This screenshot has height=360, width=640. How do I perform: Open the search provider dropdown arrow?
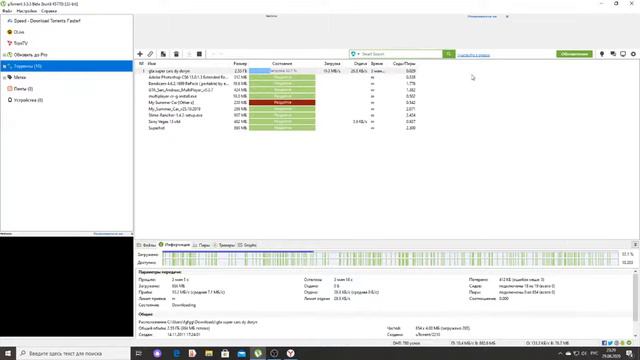(x=359, y=54)
